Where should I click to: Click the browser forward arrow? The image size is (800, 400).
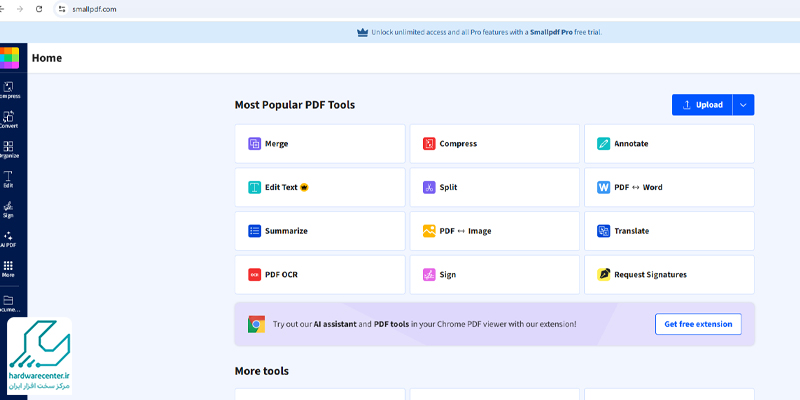point(19,9)
